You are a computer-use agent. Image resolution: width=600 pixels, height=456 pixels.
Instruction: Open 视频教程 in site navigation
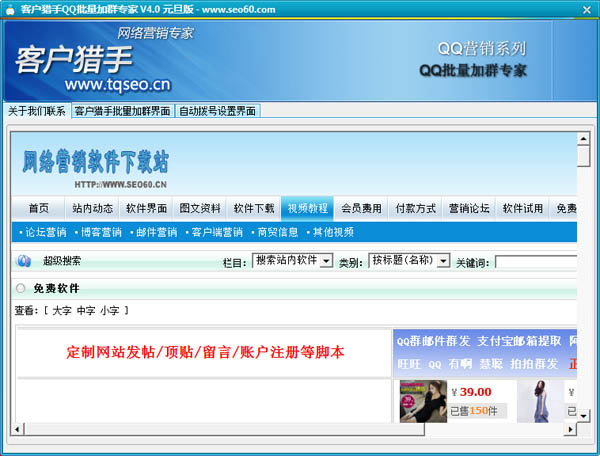tap(307, 209)
